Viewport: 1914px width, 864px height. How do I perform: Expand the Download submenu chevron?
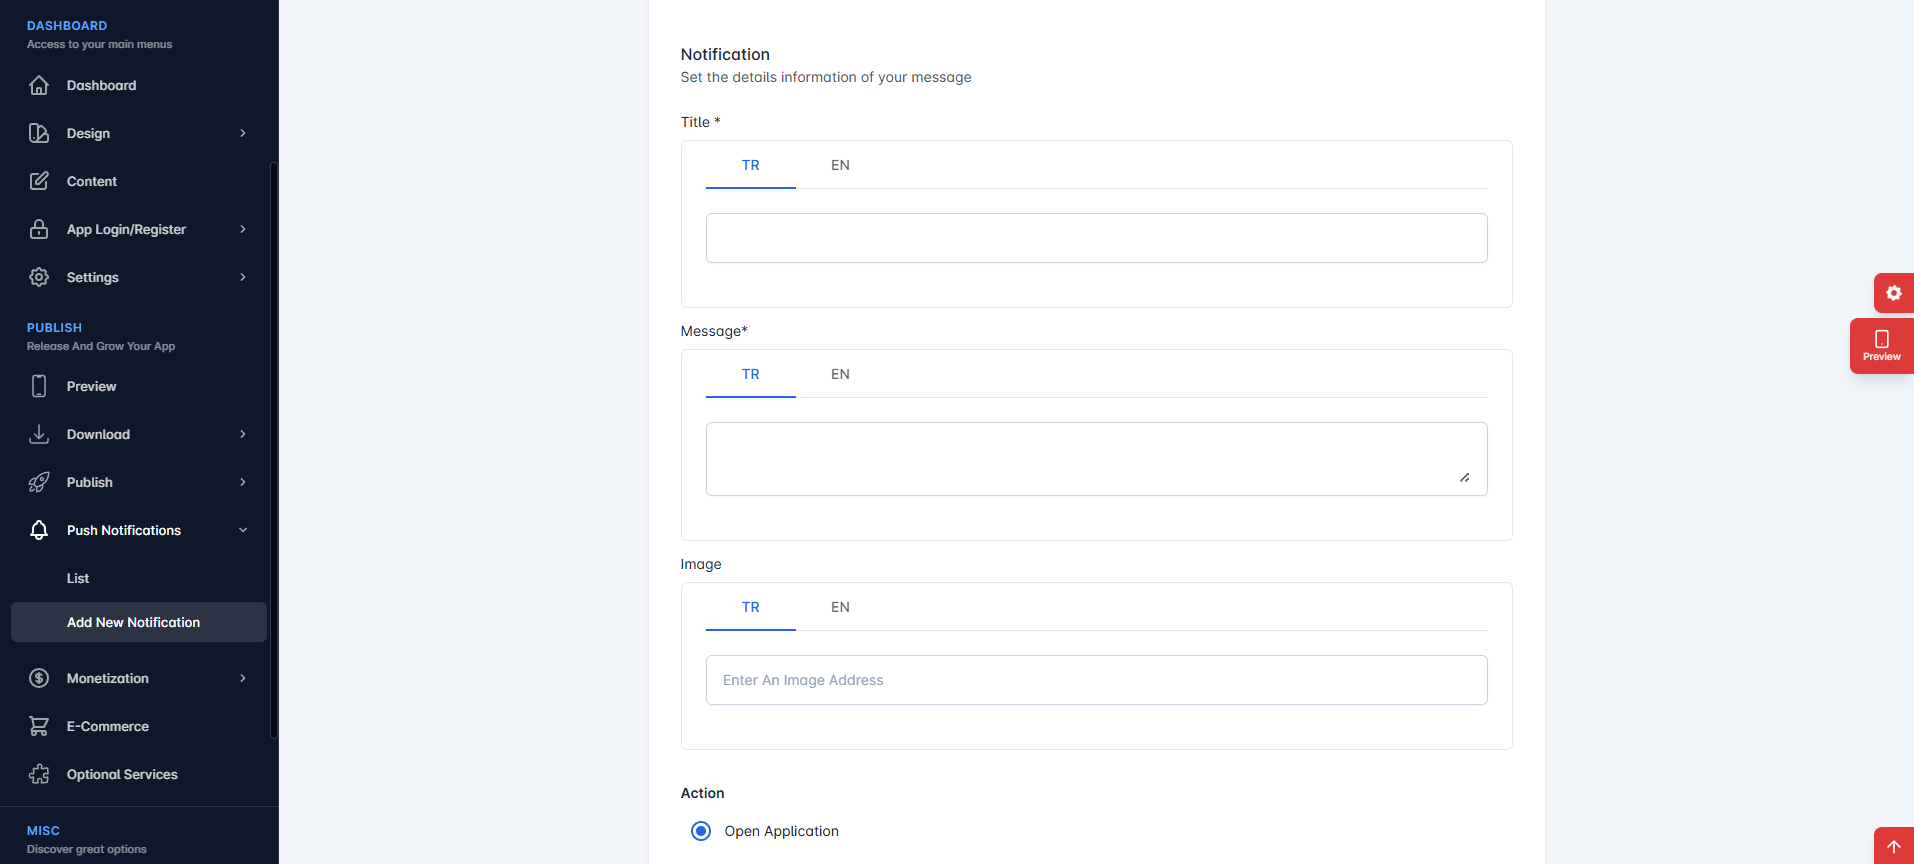(243, 434)
